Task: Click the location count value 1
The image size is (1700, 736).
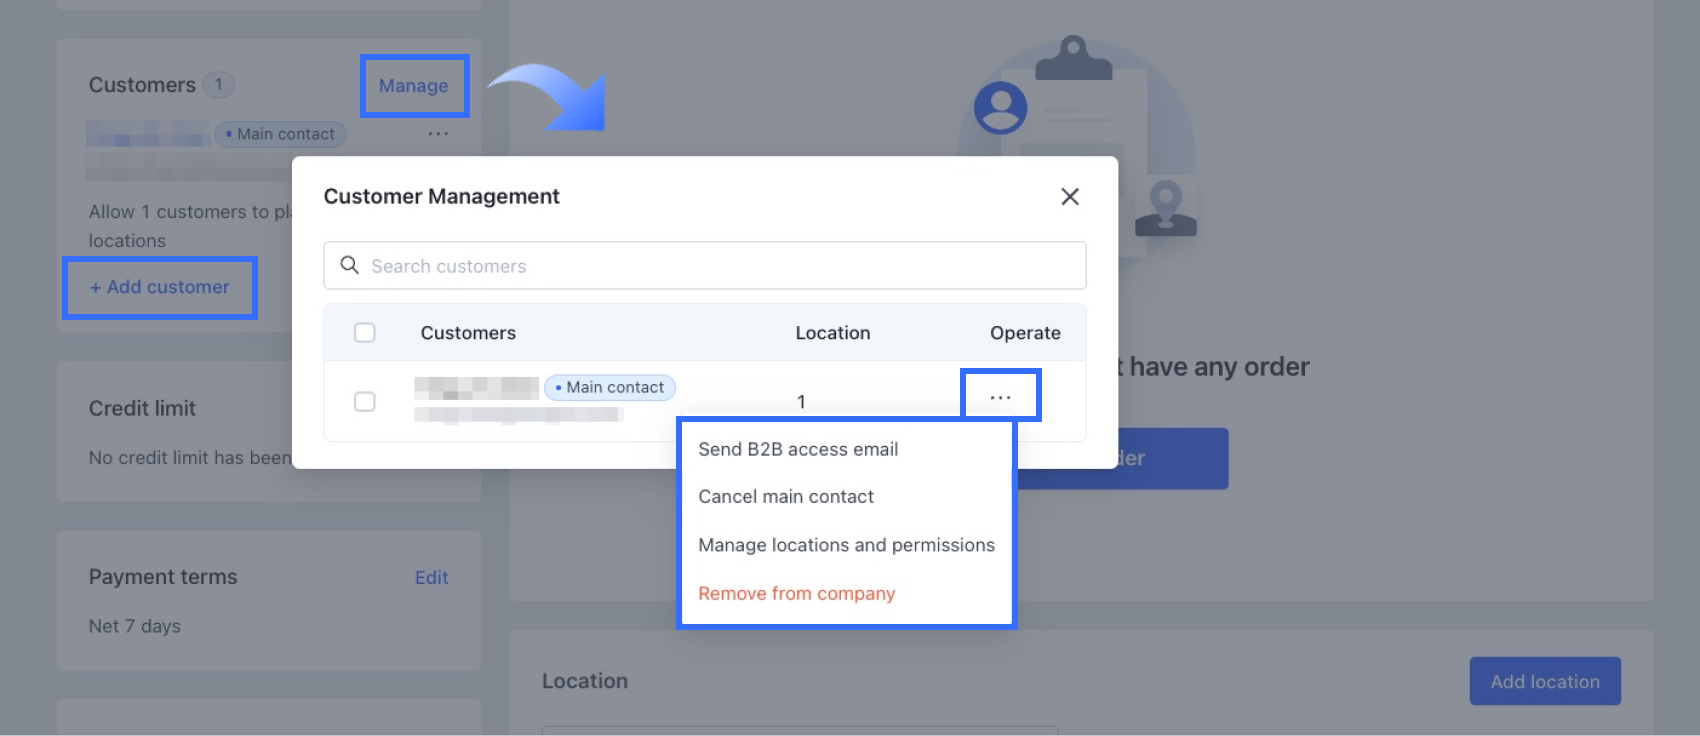Action: (801, 402)
